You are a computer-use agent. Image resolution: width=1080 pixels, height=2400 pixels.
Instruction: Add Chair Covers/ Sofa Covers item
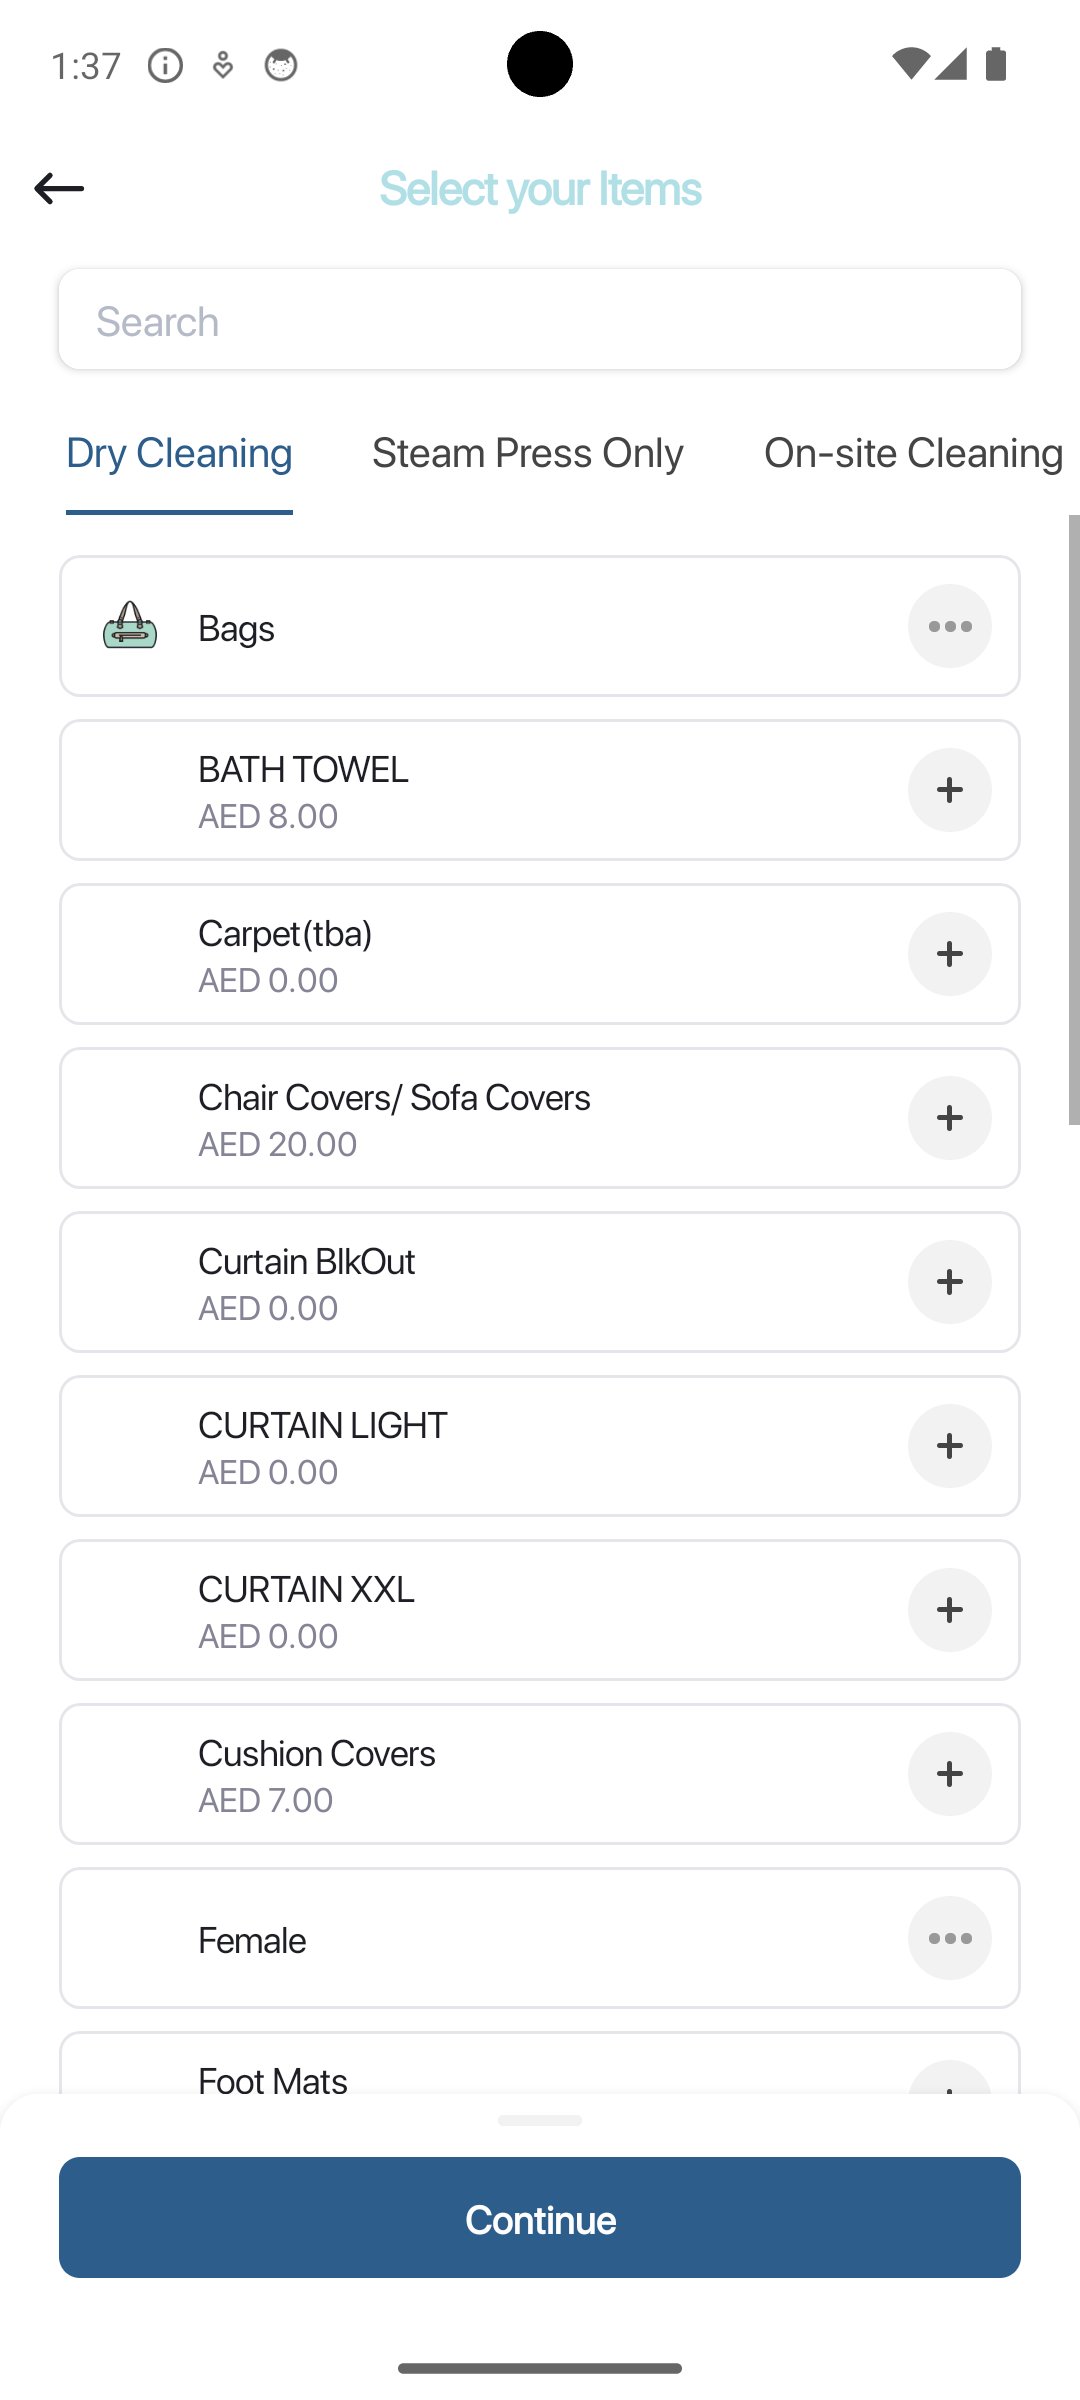[949, 1118]
